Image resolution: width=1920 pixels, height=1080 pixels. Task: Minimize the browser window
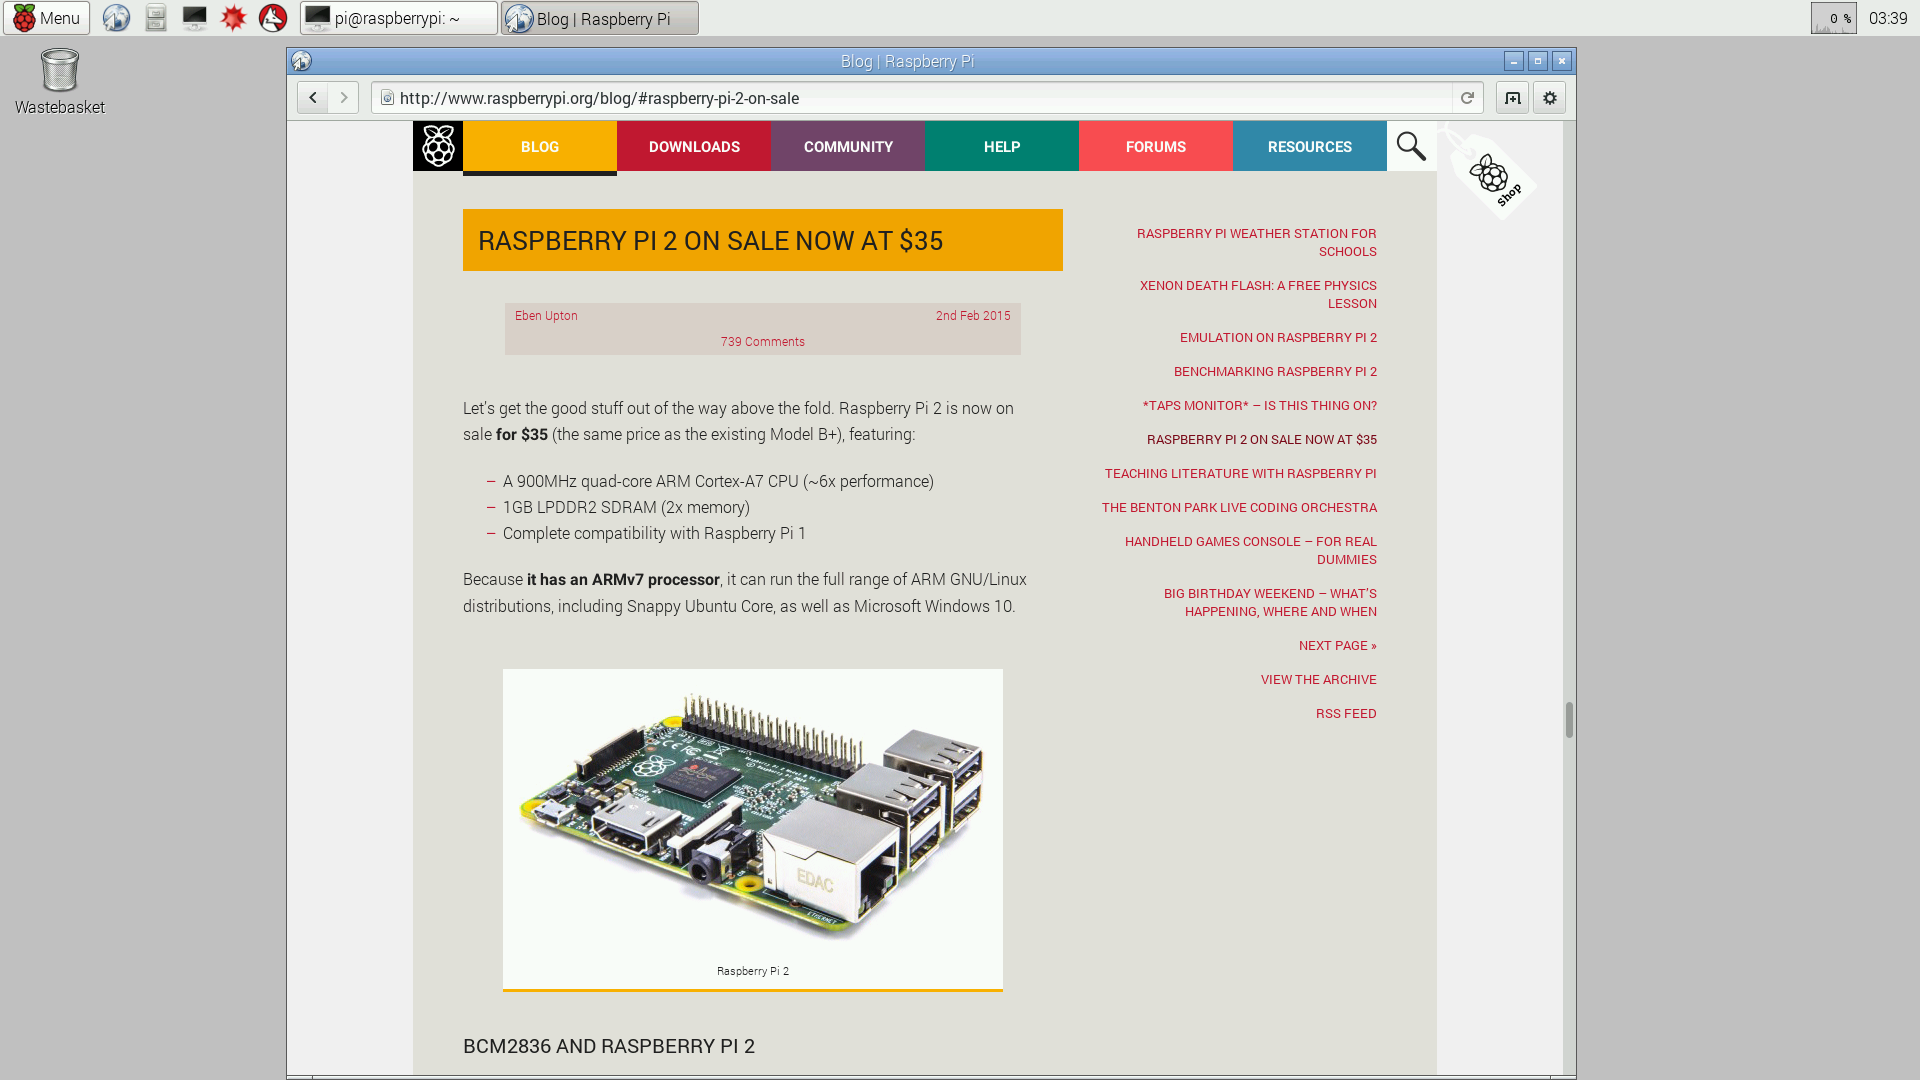(1514, 61)
